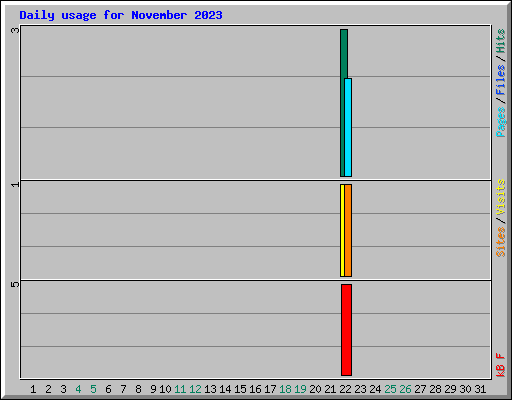The height and width of the screenshot is (400, 512).
Task: Click day label 2 on x-axis
Action: (x=48, y=389)
